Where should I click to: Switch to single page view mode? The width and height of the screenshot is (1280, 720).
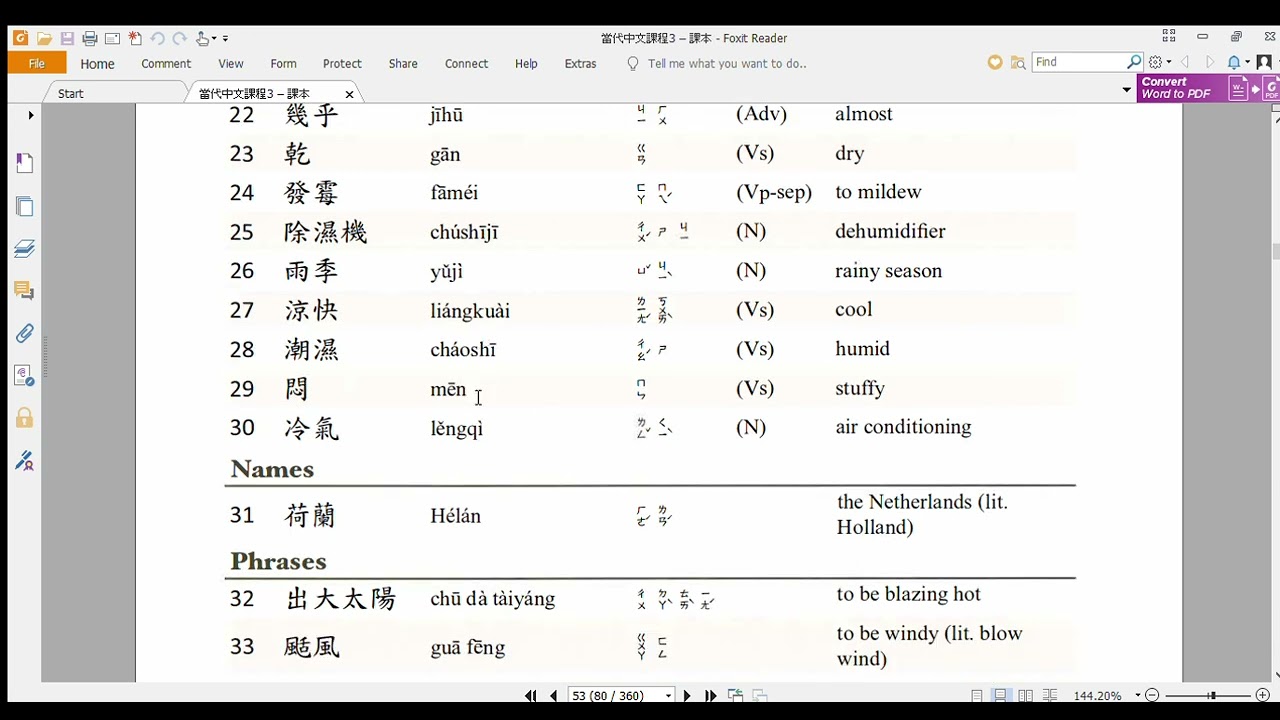[977, 695]
